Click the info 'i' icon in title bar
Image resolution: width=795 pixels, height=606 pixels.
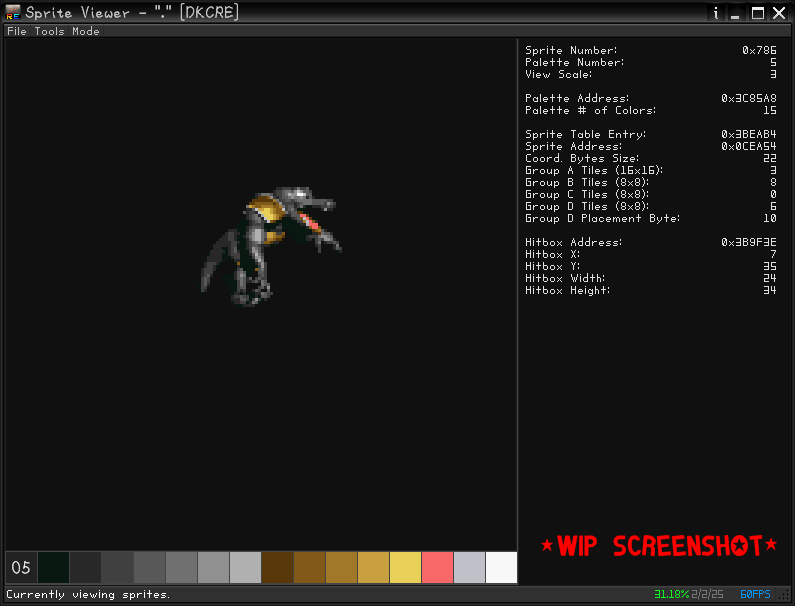716,13
